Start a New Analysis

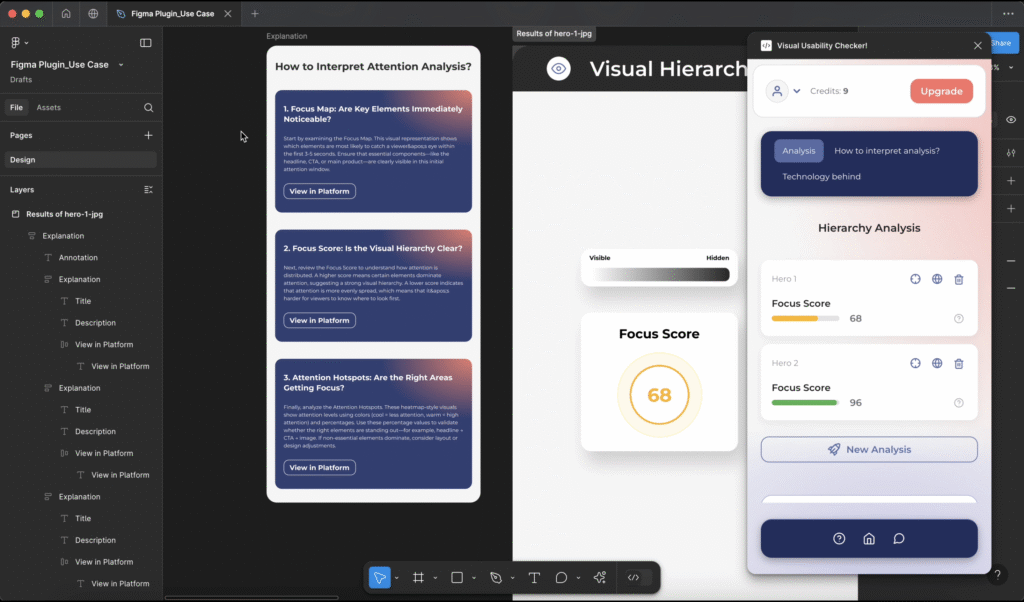tap(869, 449)
